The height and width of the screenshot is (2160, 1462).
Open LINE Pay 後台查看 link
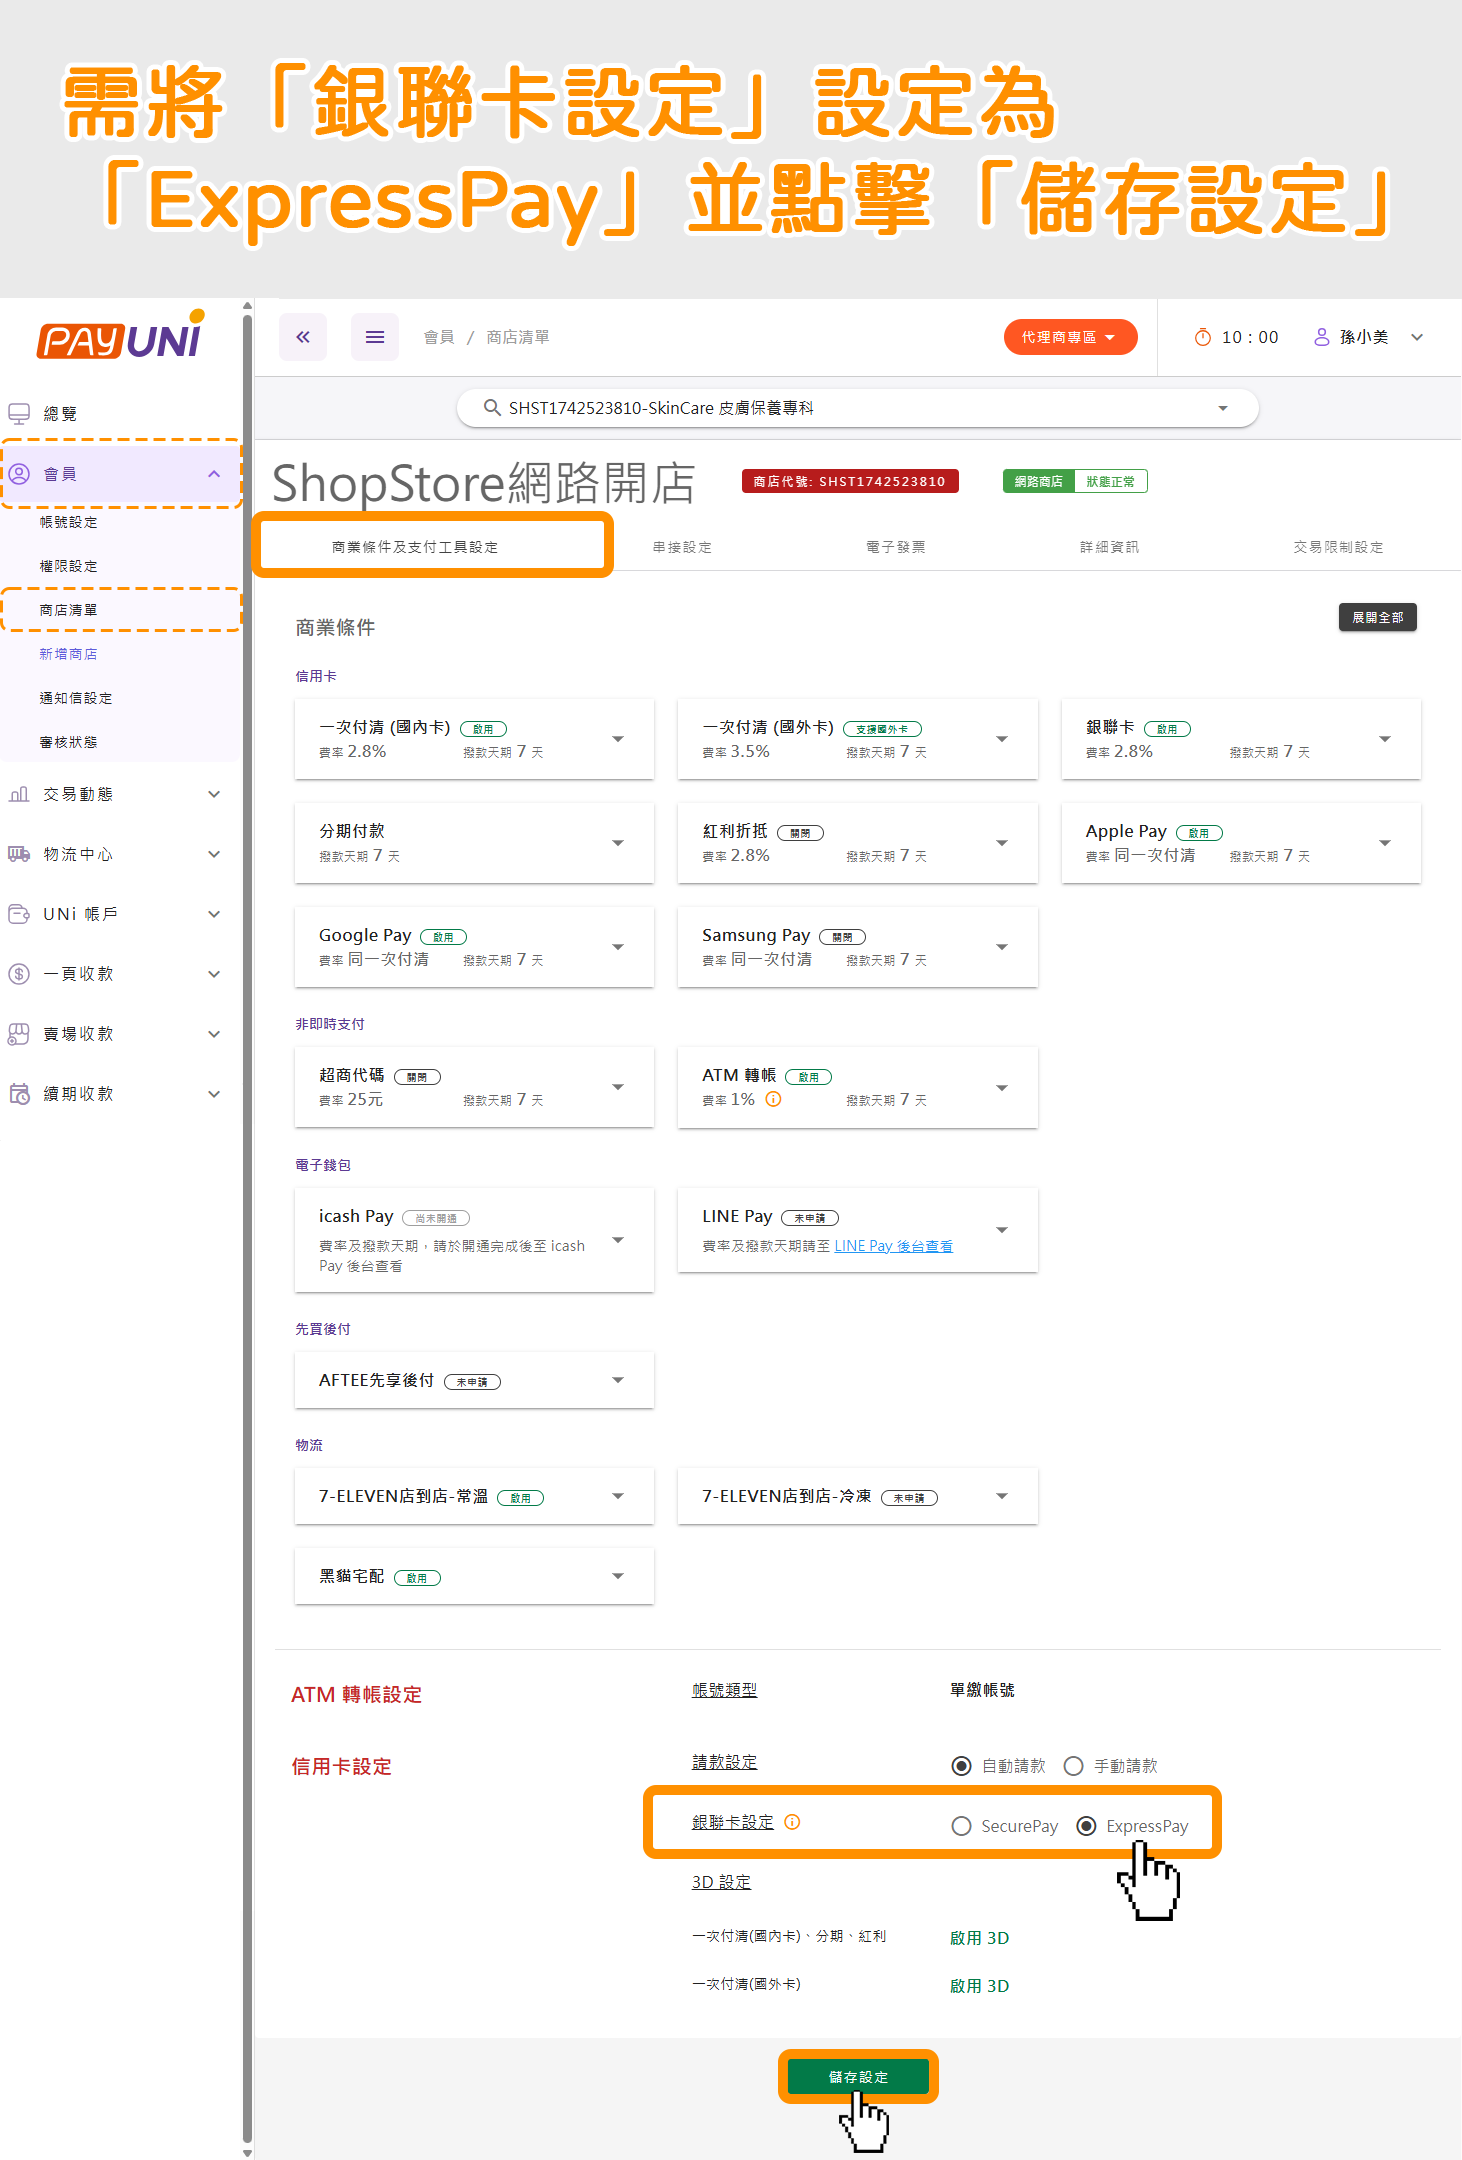tap(894, 1246)
